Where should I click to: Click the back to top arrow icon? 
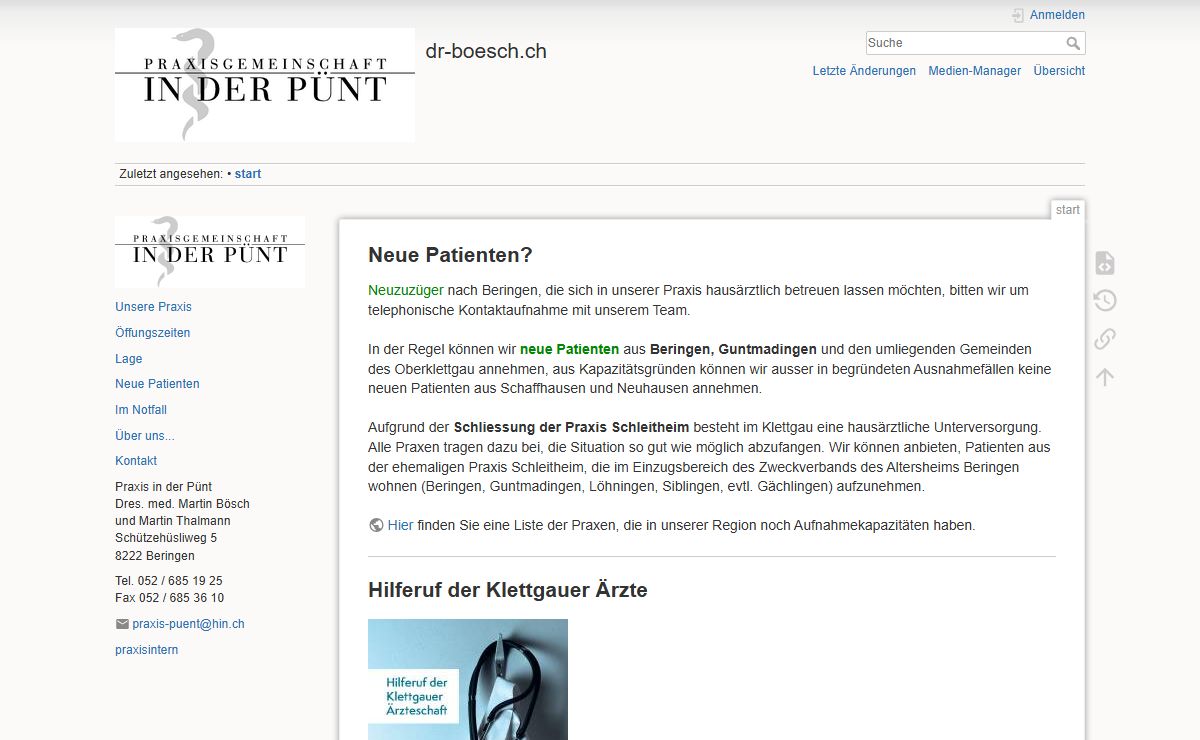tap(1104, 377)
